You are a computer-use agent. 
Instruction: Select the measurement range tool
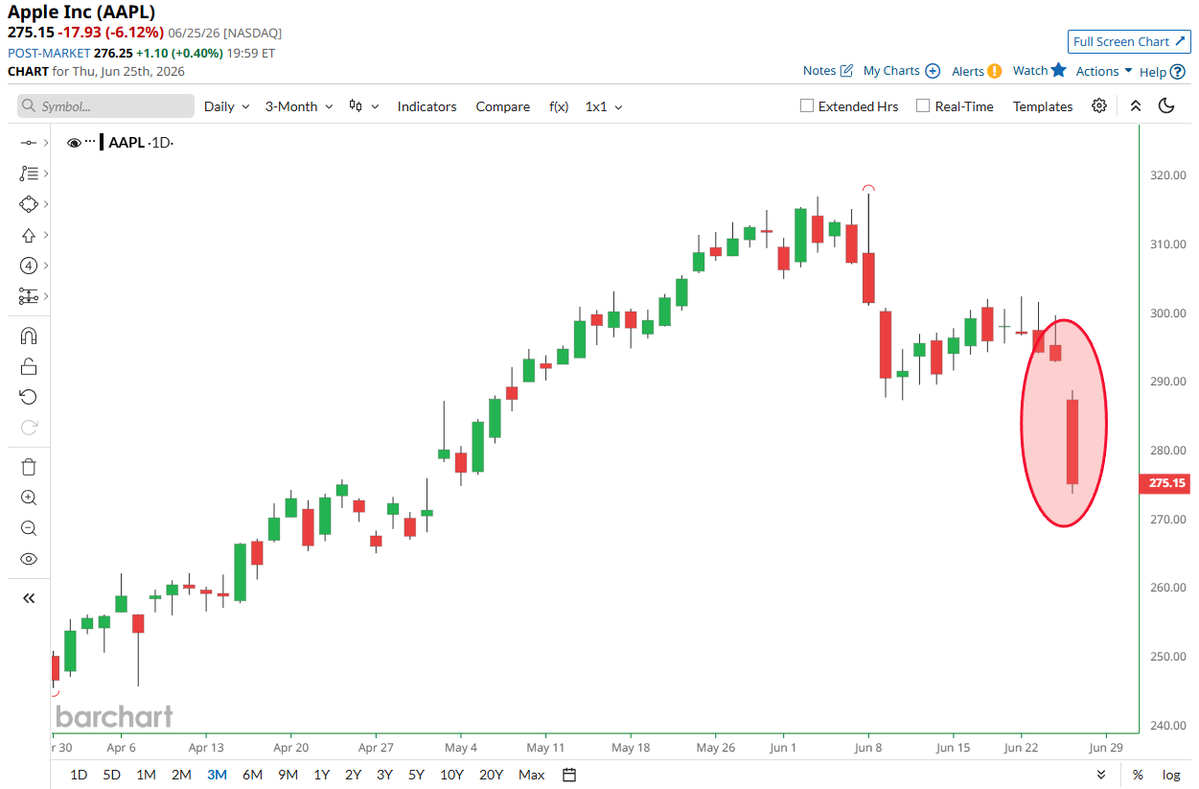28,296
